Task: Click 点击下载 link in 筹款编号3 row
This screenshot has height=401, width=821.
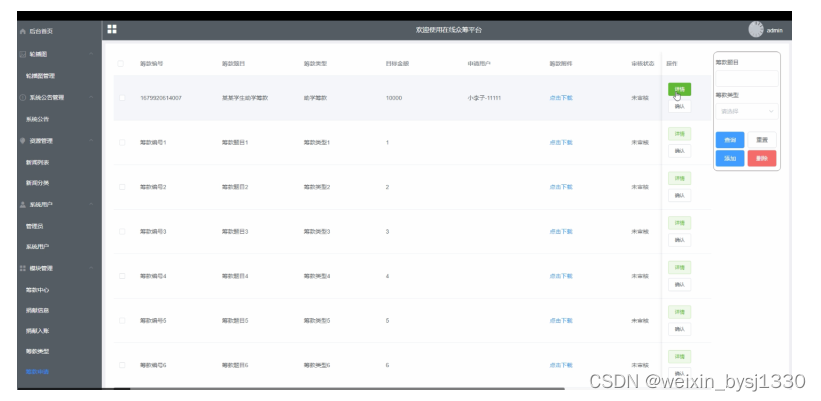Action: coord(561,231)
